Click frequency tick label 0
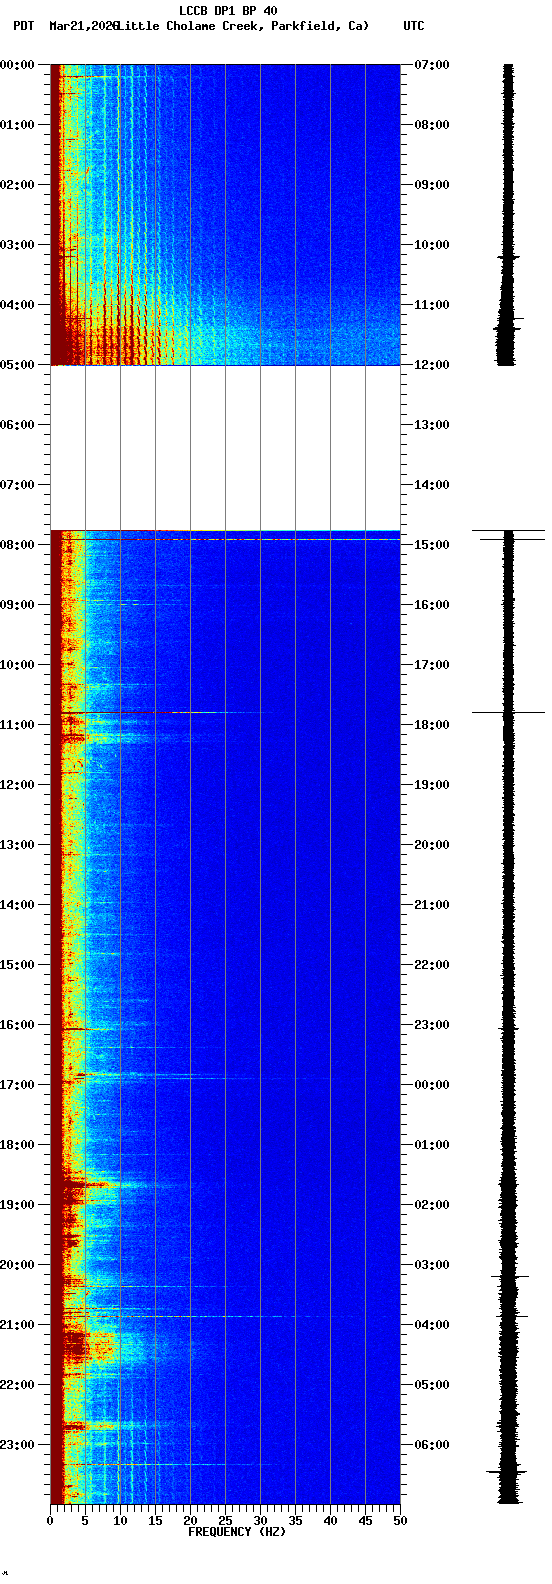Screen dimensions: 552x1584 [50, 1521]
